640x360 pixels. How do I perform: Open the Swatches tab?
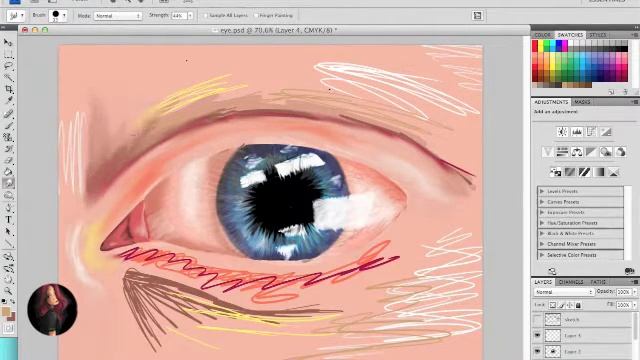point(570,35)
